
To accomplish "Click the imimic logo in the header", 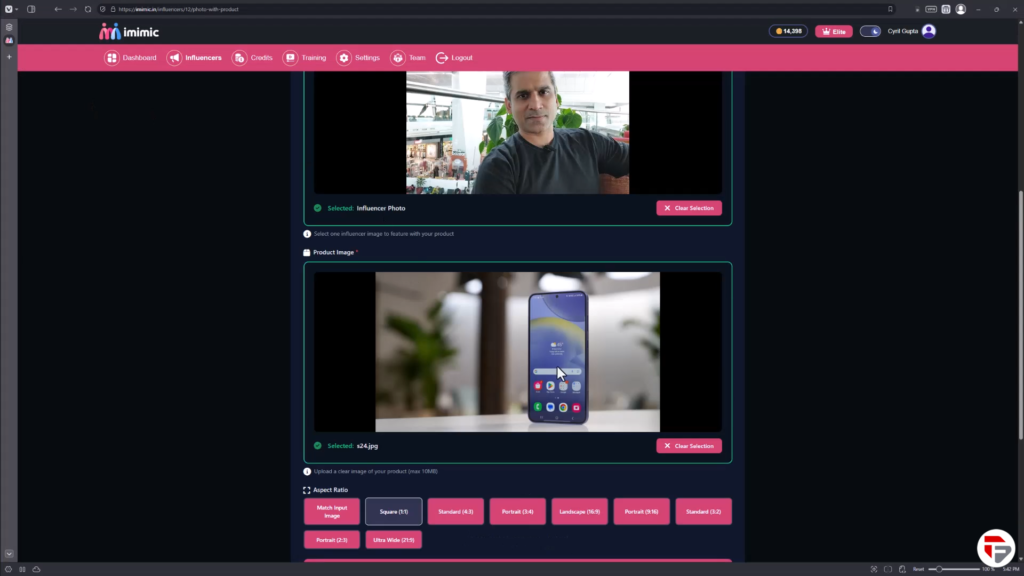I will [129, 31].
